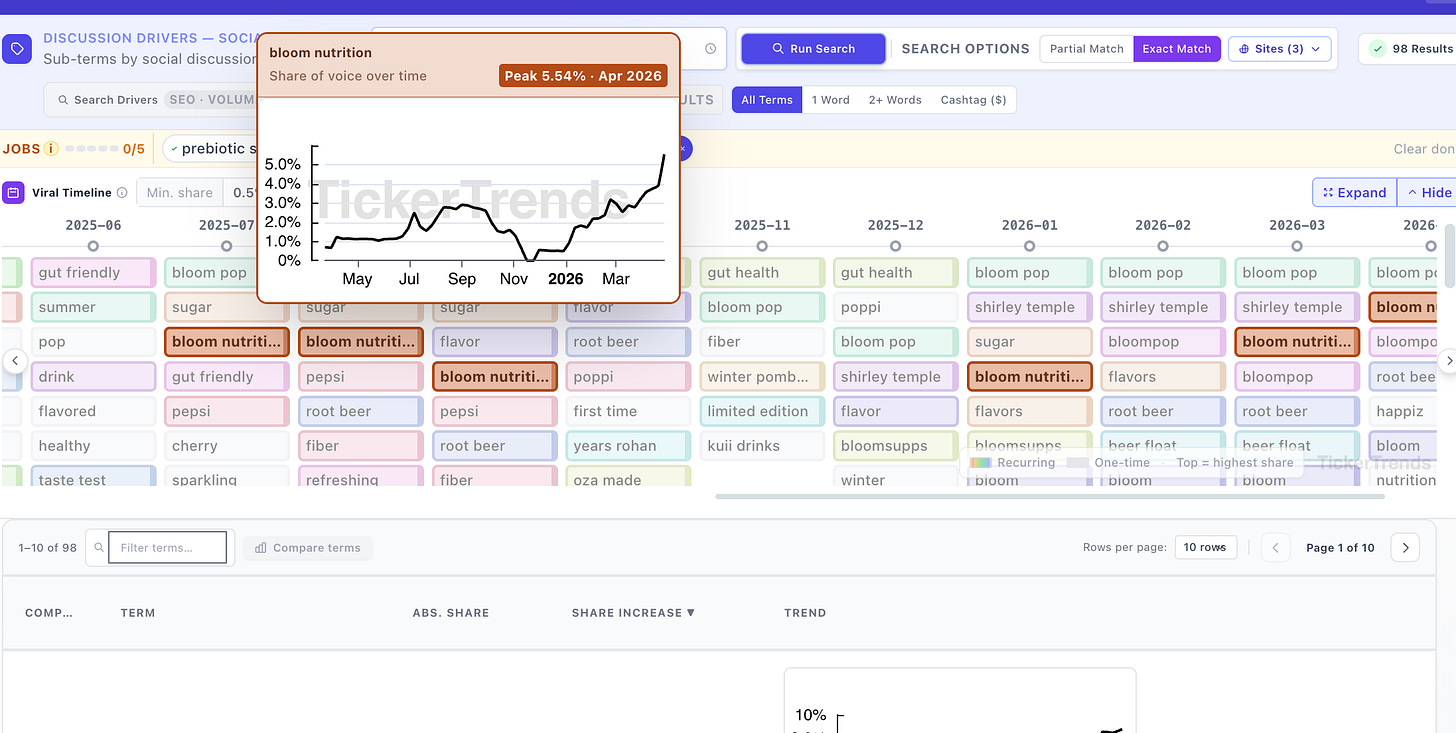The height and width of the screenshot is (733, 1456).
Task: Click the JOBS progress dots indicator
Action: [92, 149]
